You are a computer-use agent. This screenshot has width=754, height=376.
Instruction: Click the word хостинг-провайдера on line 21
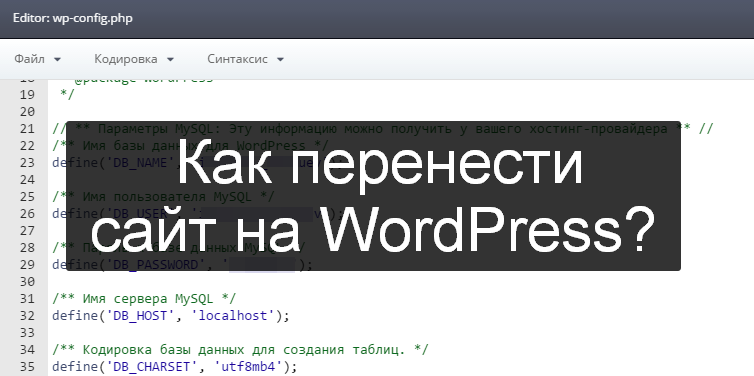pyautogui.click(x=599, y=129)
